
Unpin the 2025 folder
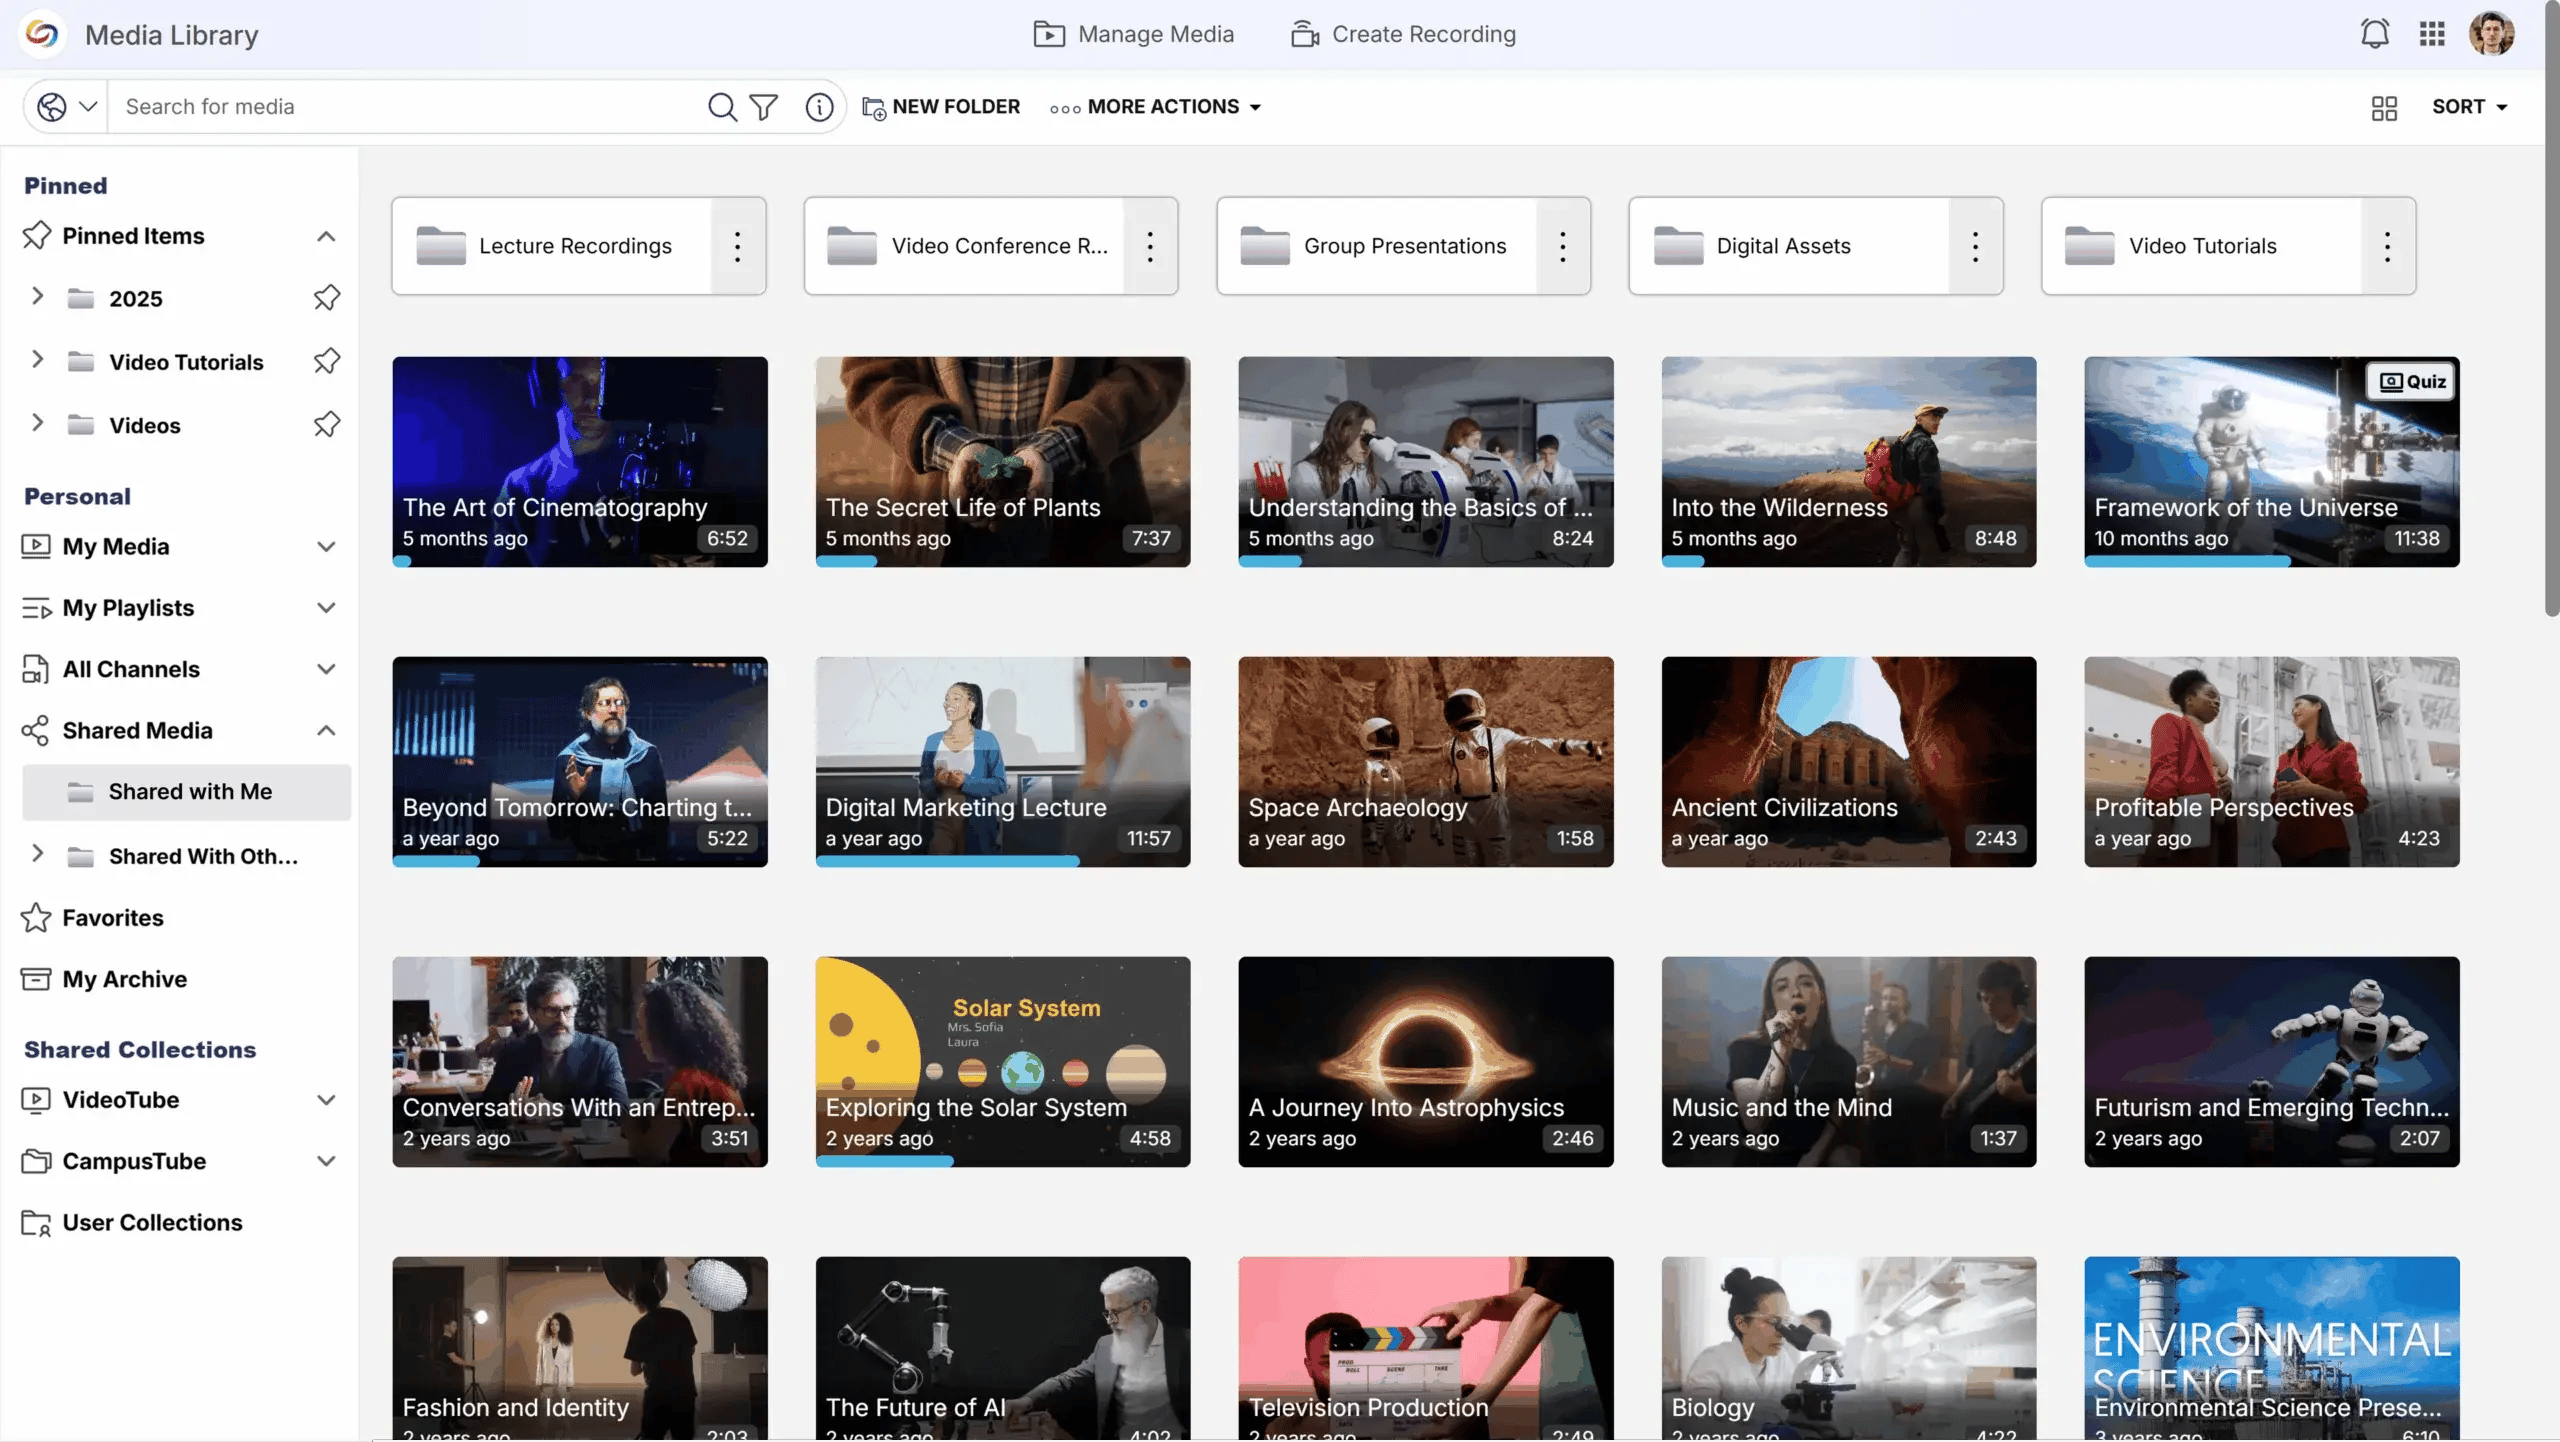[326, 298]
